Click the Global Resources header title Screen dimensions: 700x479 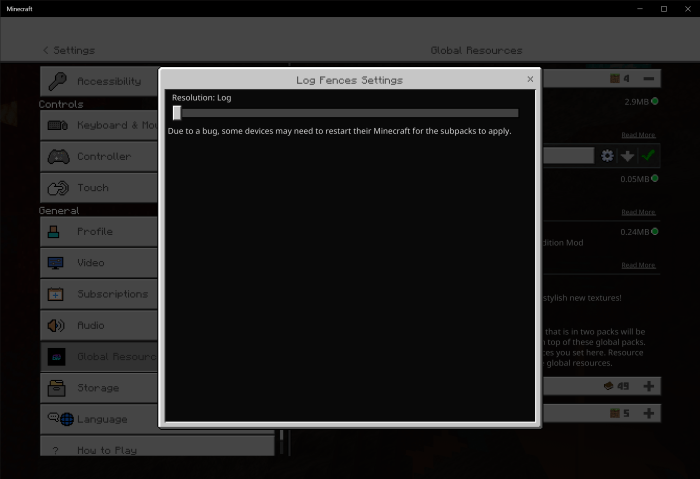[476, 50]
